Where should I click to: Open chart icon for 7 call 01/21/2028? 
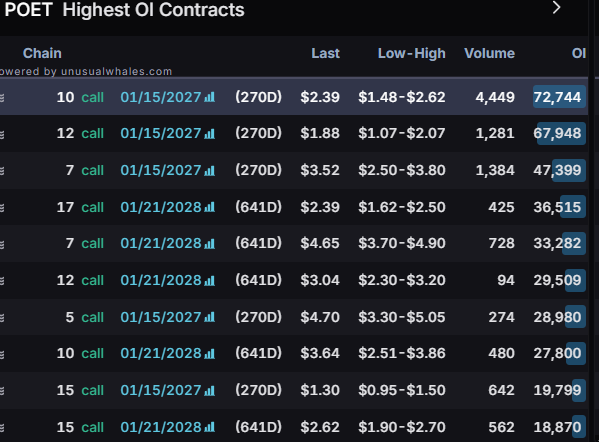209,243
